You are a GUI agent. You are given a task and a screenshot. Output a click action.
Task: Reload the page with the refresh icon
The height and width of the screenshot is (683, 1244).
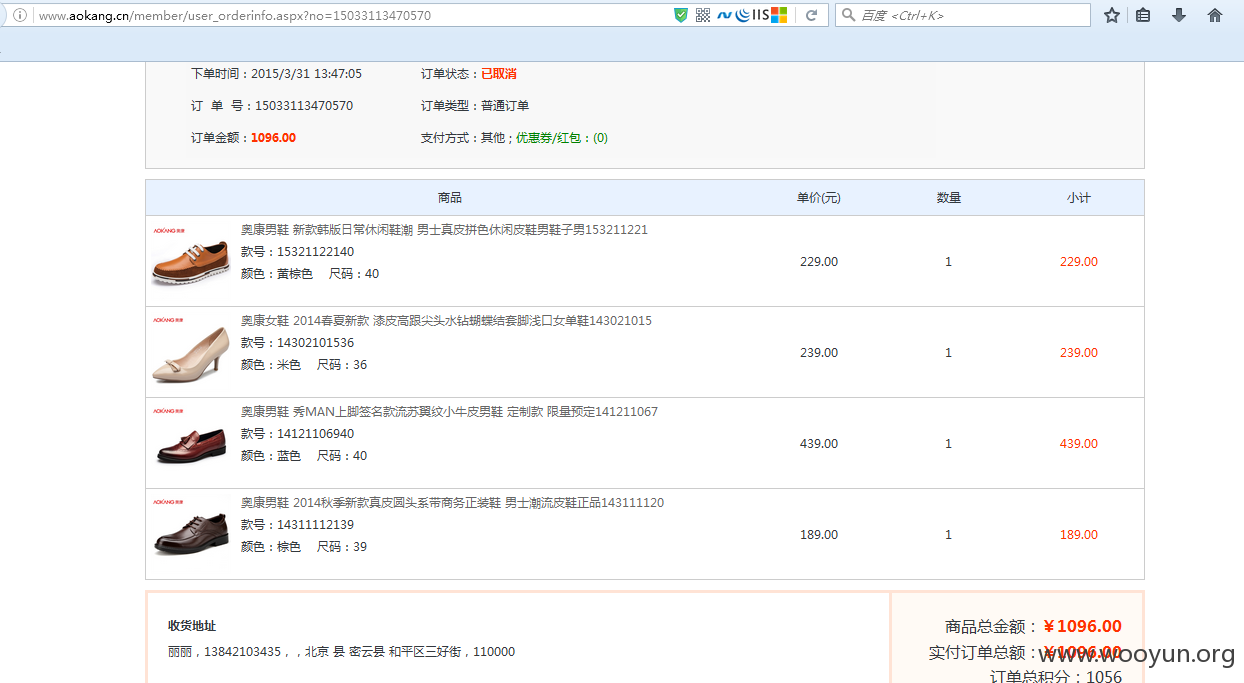[x=812, y=15]
